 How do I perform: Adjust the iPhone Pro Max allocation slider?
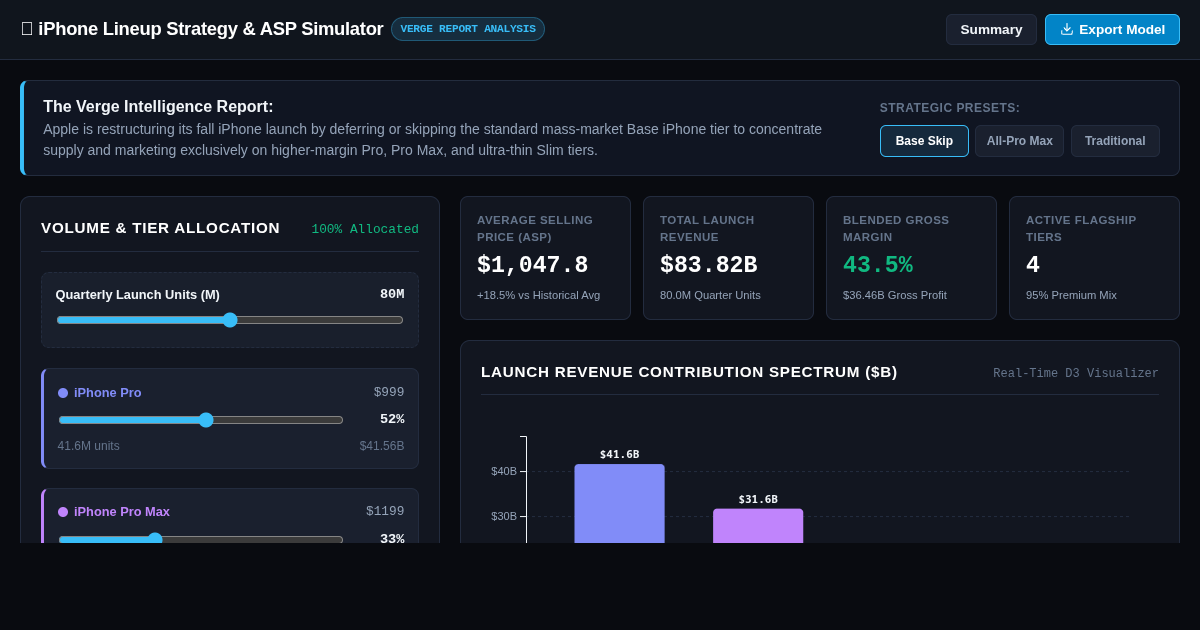coord(201,539)
